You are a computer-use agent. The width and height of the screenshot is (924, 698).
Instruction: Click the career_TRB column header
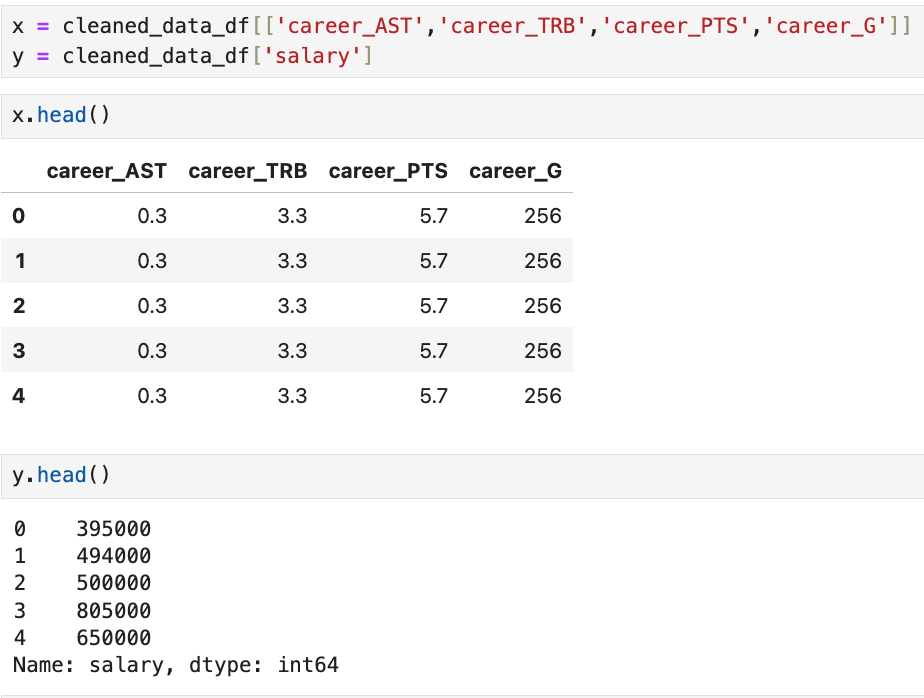pos(247,171)
